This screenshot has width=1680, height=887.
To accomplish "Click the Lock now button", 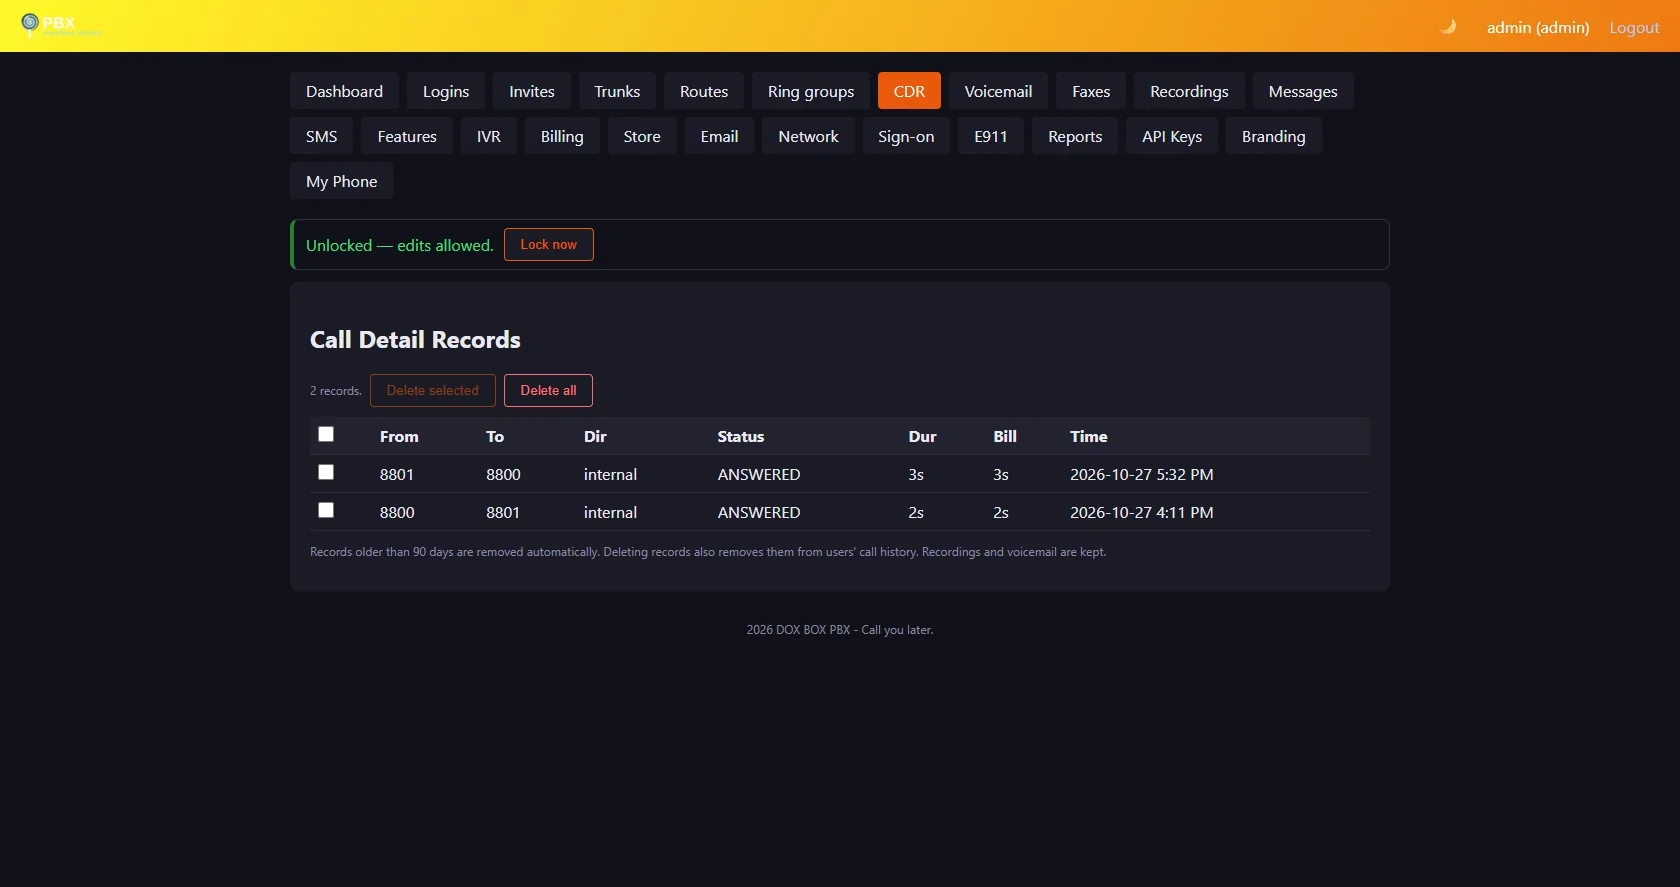I will (x=549, y=245).
